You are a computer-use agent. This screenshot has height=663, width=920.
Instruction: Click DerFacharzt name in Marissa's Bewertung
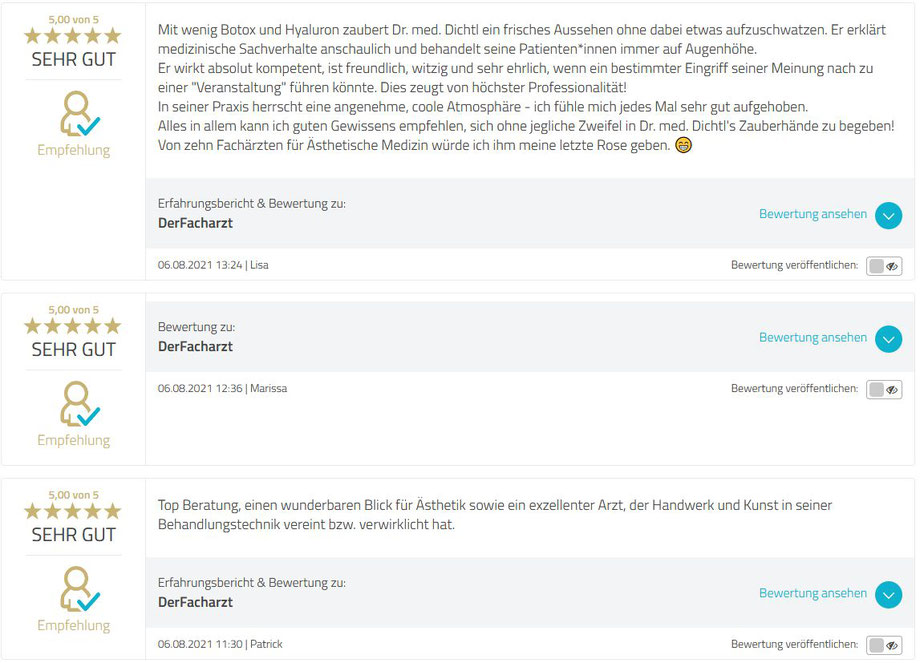[x=195, y=347]
